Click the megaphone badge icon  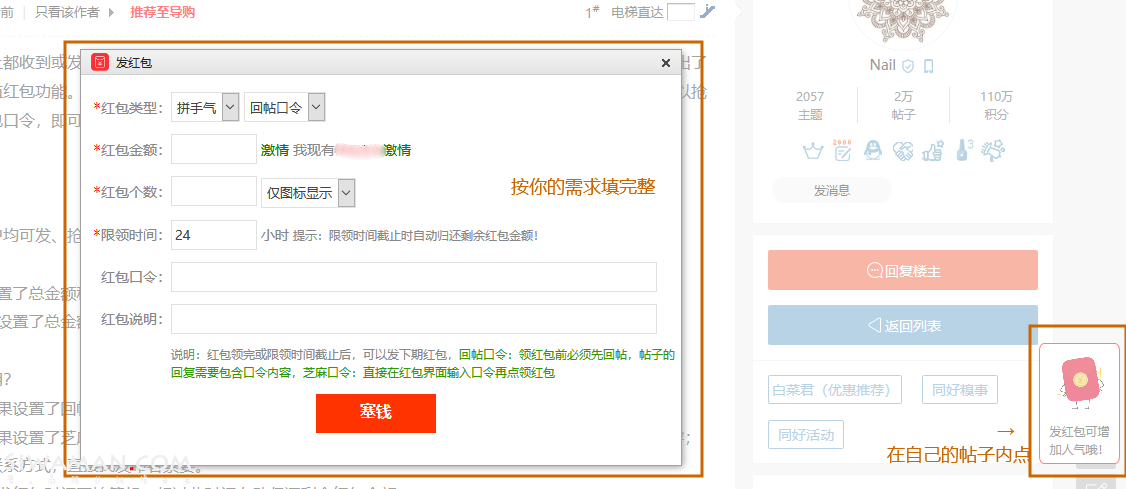(x=993, y=151)
